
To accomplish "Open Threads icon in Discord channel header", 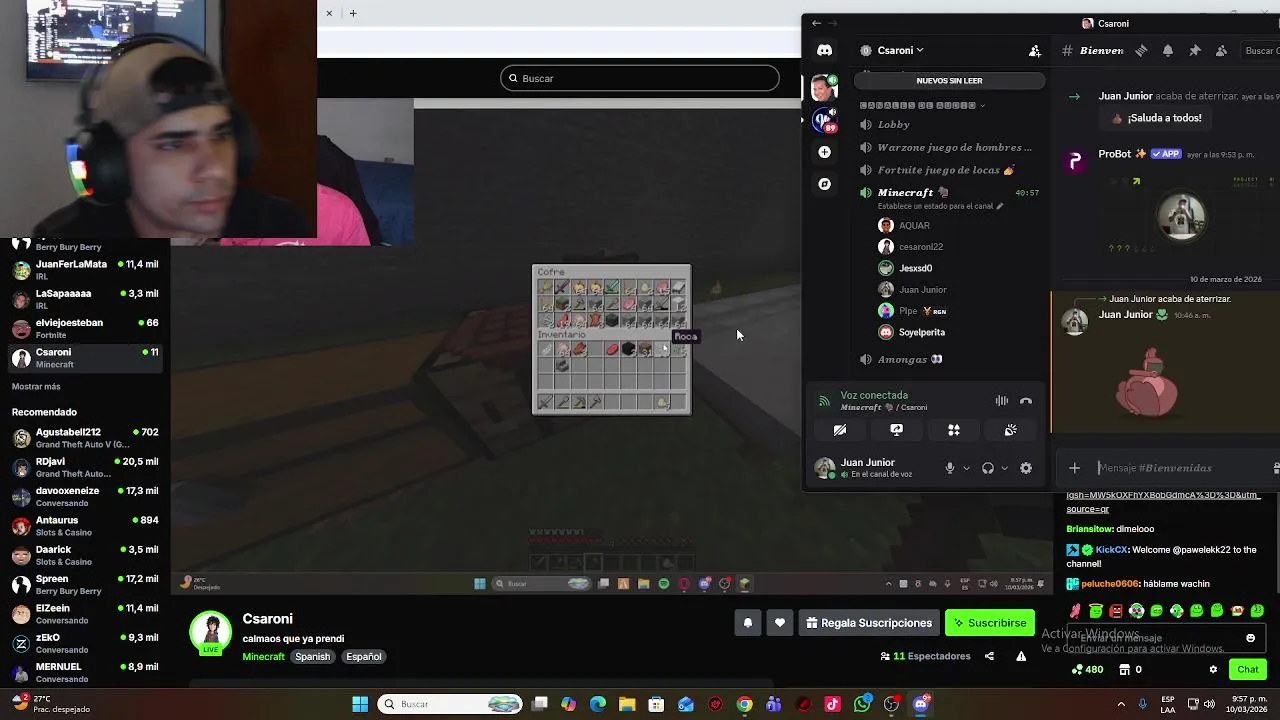I will 1141,50.
